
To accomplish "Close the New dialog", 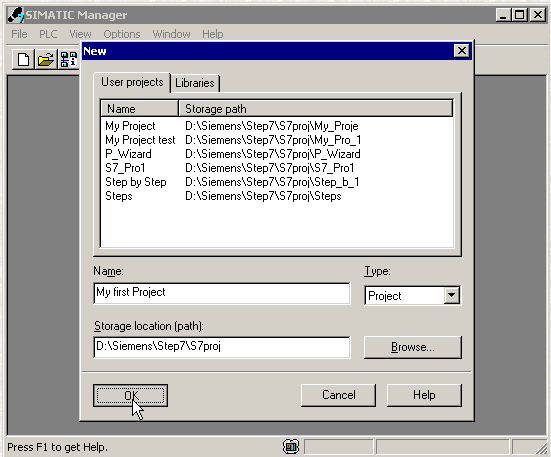I will pos(461,51).
